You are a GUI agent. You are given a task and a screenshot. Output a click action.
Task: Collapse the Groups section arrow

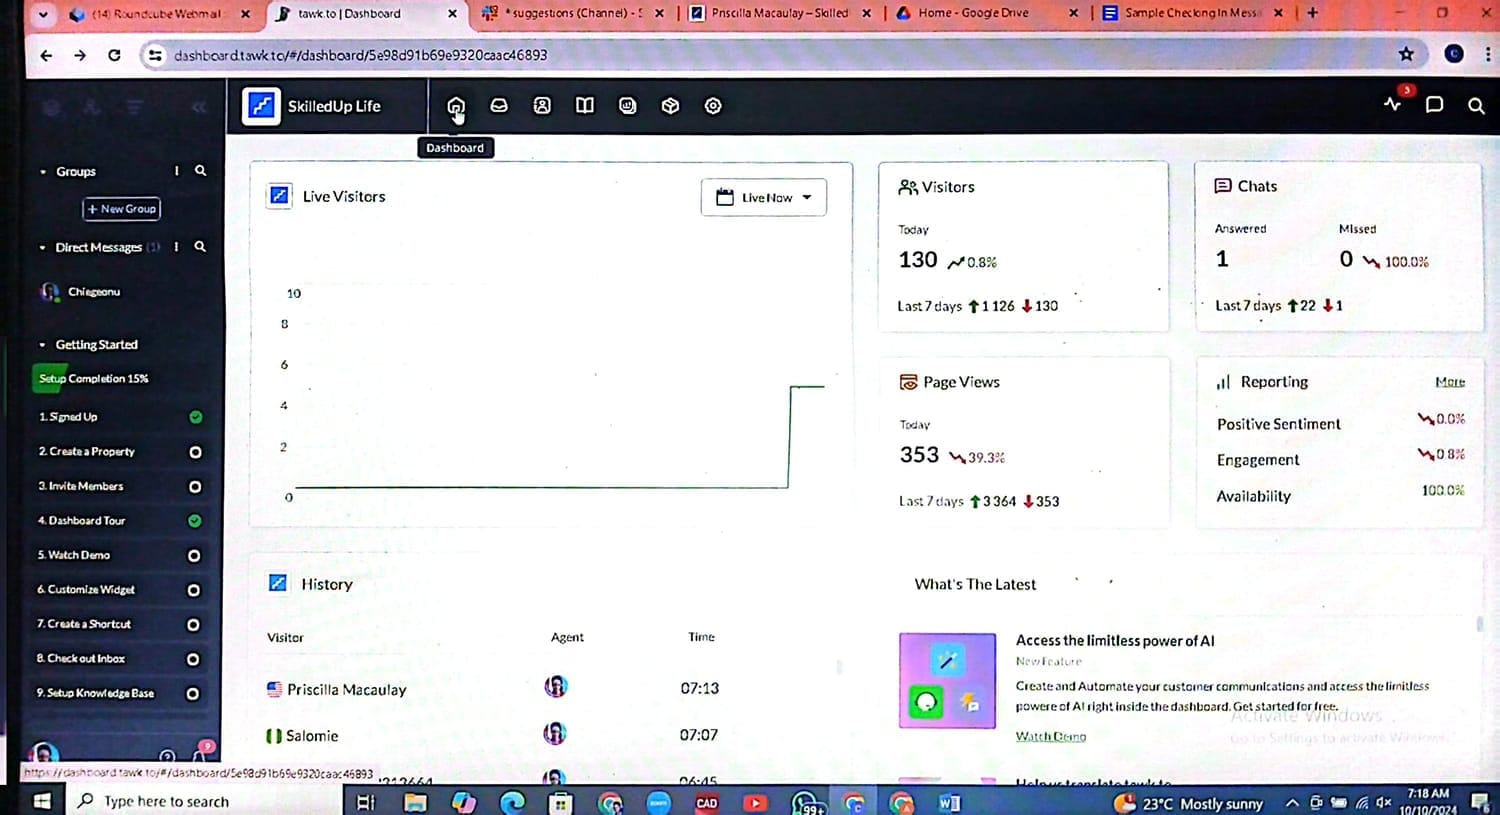tap(43, 172)
